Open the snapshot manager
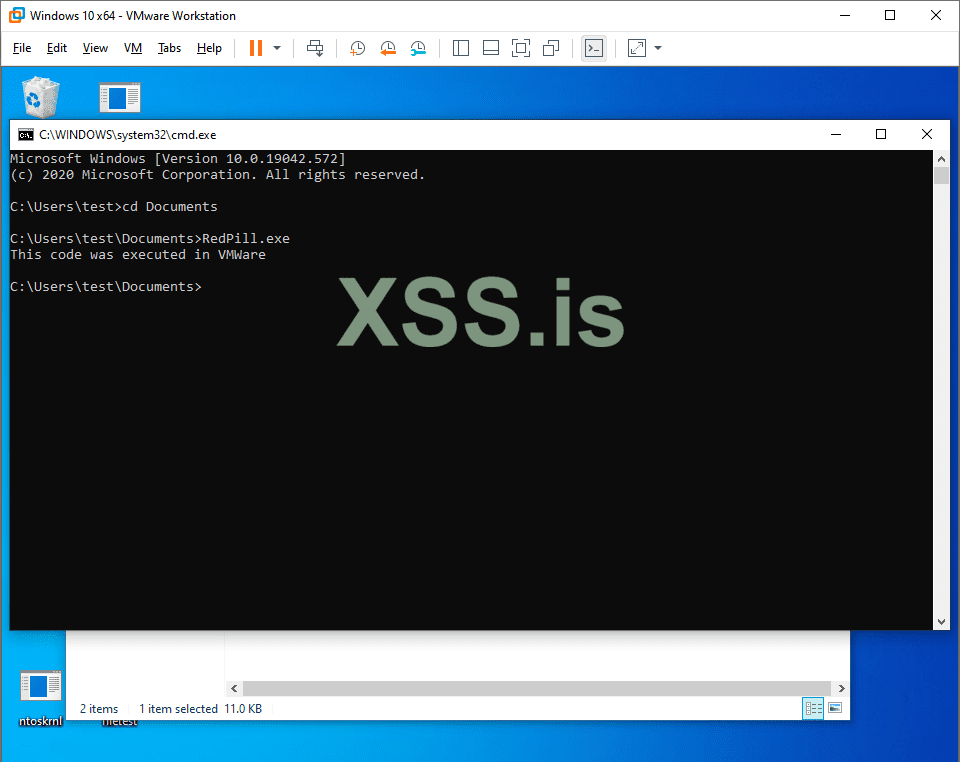Screen dimensions: 960x762 tap(418, 48)
